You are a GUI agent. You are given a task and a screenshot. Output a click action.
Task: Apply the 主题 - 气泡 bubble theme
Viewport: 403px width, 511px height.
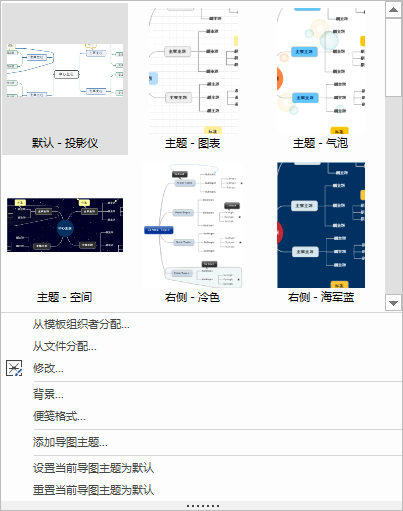321,79
